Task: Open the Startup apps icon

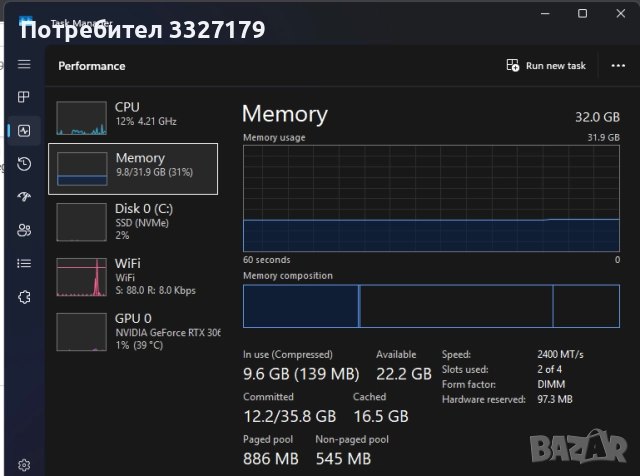Action: tap(24, 197)
